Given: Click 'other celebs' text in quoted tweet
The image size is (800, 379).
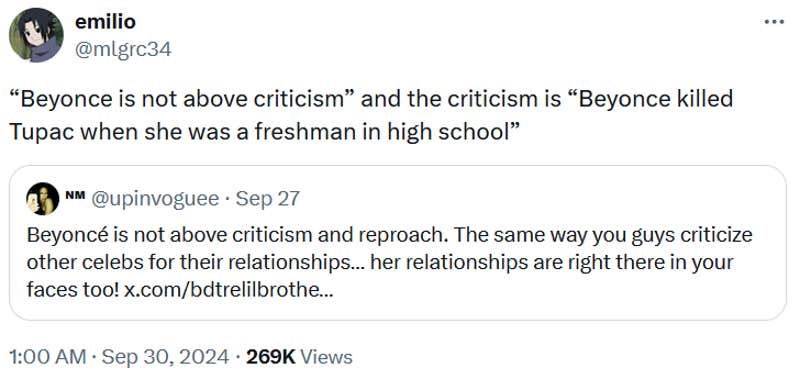Looking at the screenshot, I should 78,262.
